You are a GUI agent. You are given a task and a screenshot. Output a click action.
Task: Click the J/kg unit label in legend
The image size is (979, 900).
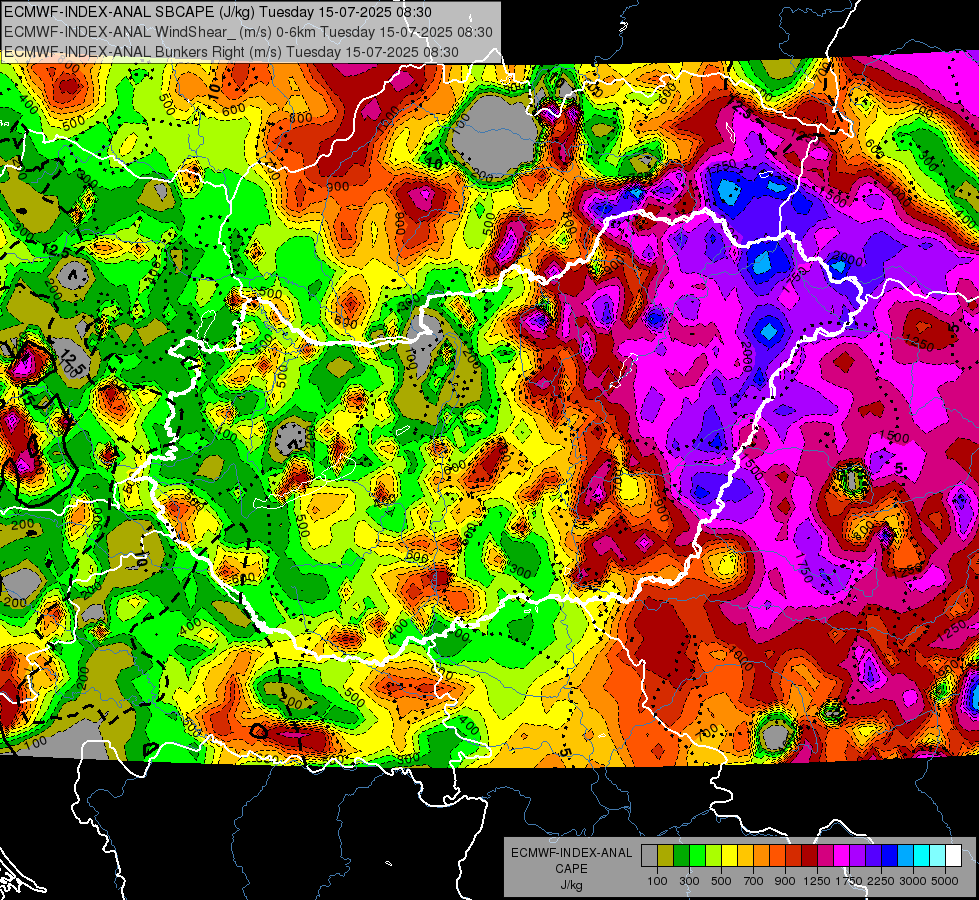coord(571,885)
